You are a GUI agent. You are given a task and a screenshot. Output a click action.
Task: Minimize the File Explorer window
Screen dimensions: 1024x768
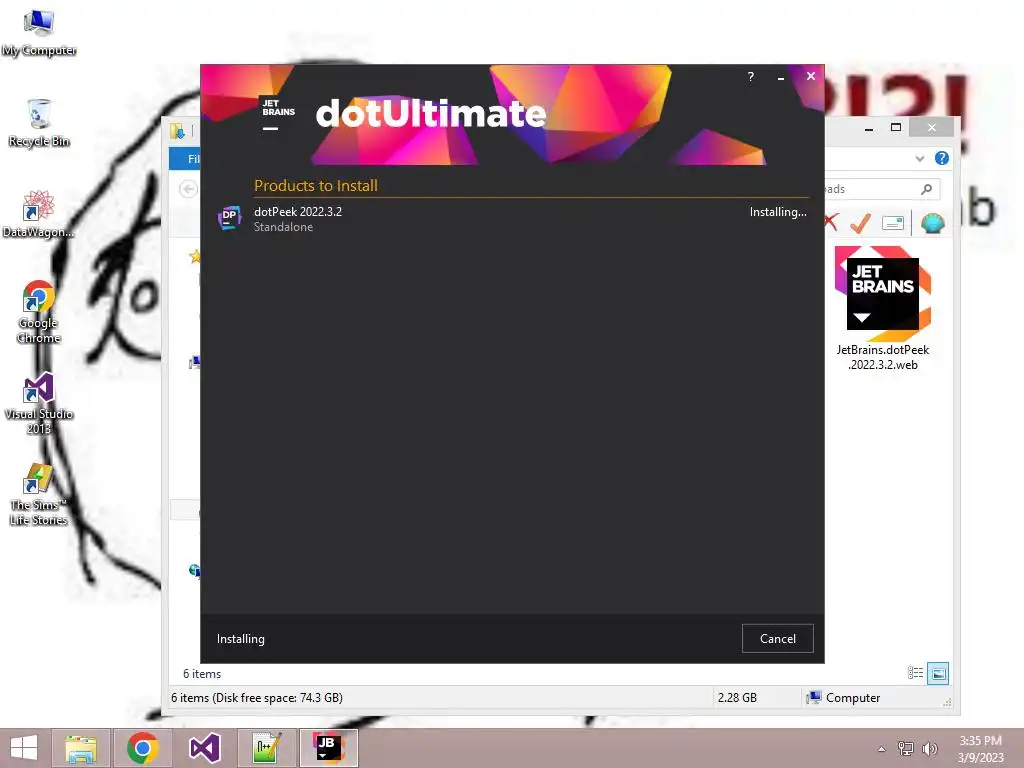(869, 128)
